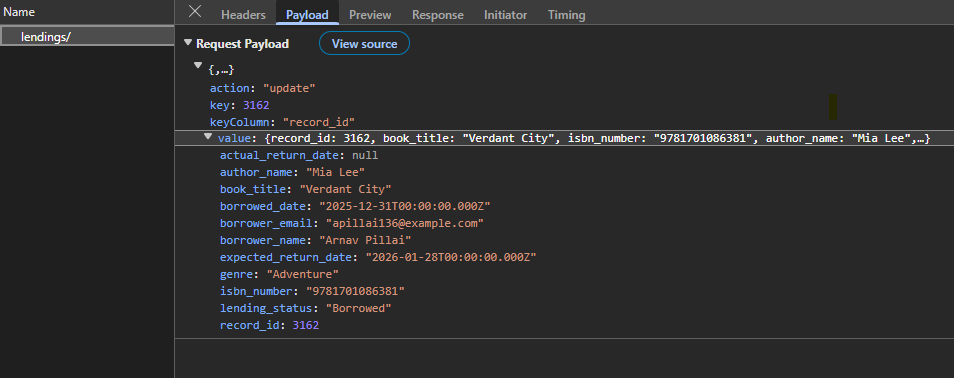Click the keyColumn "record_id" entry
The width and height of the screenshot is (954, 378).
click(x=282, y=121)
